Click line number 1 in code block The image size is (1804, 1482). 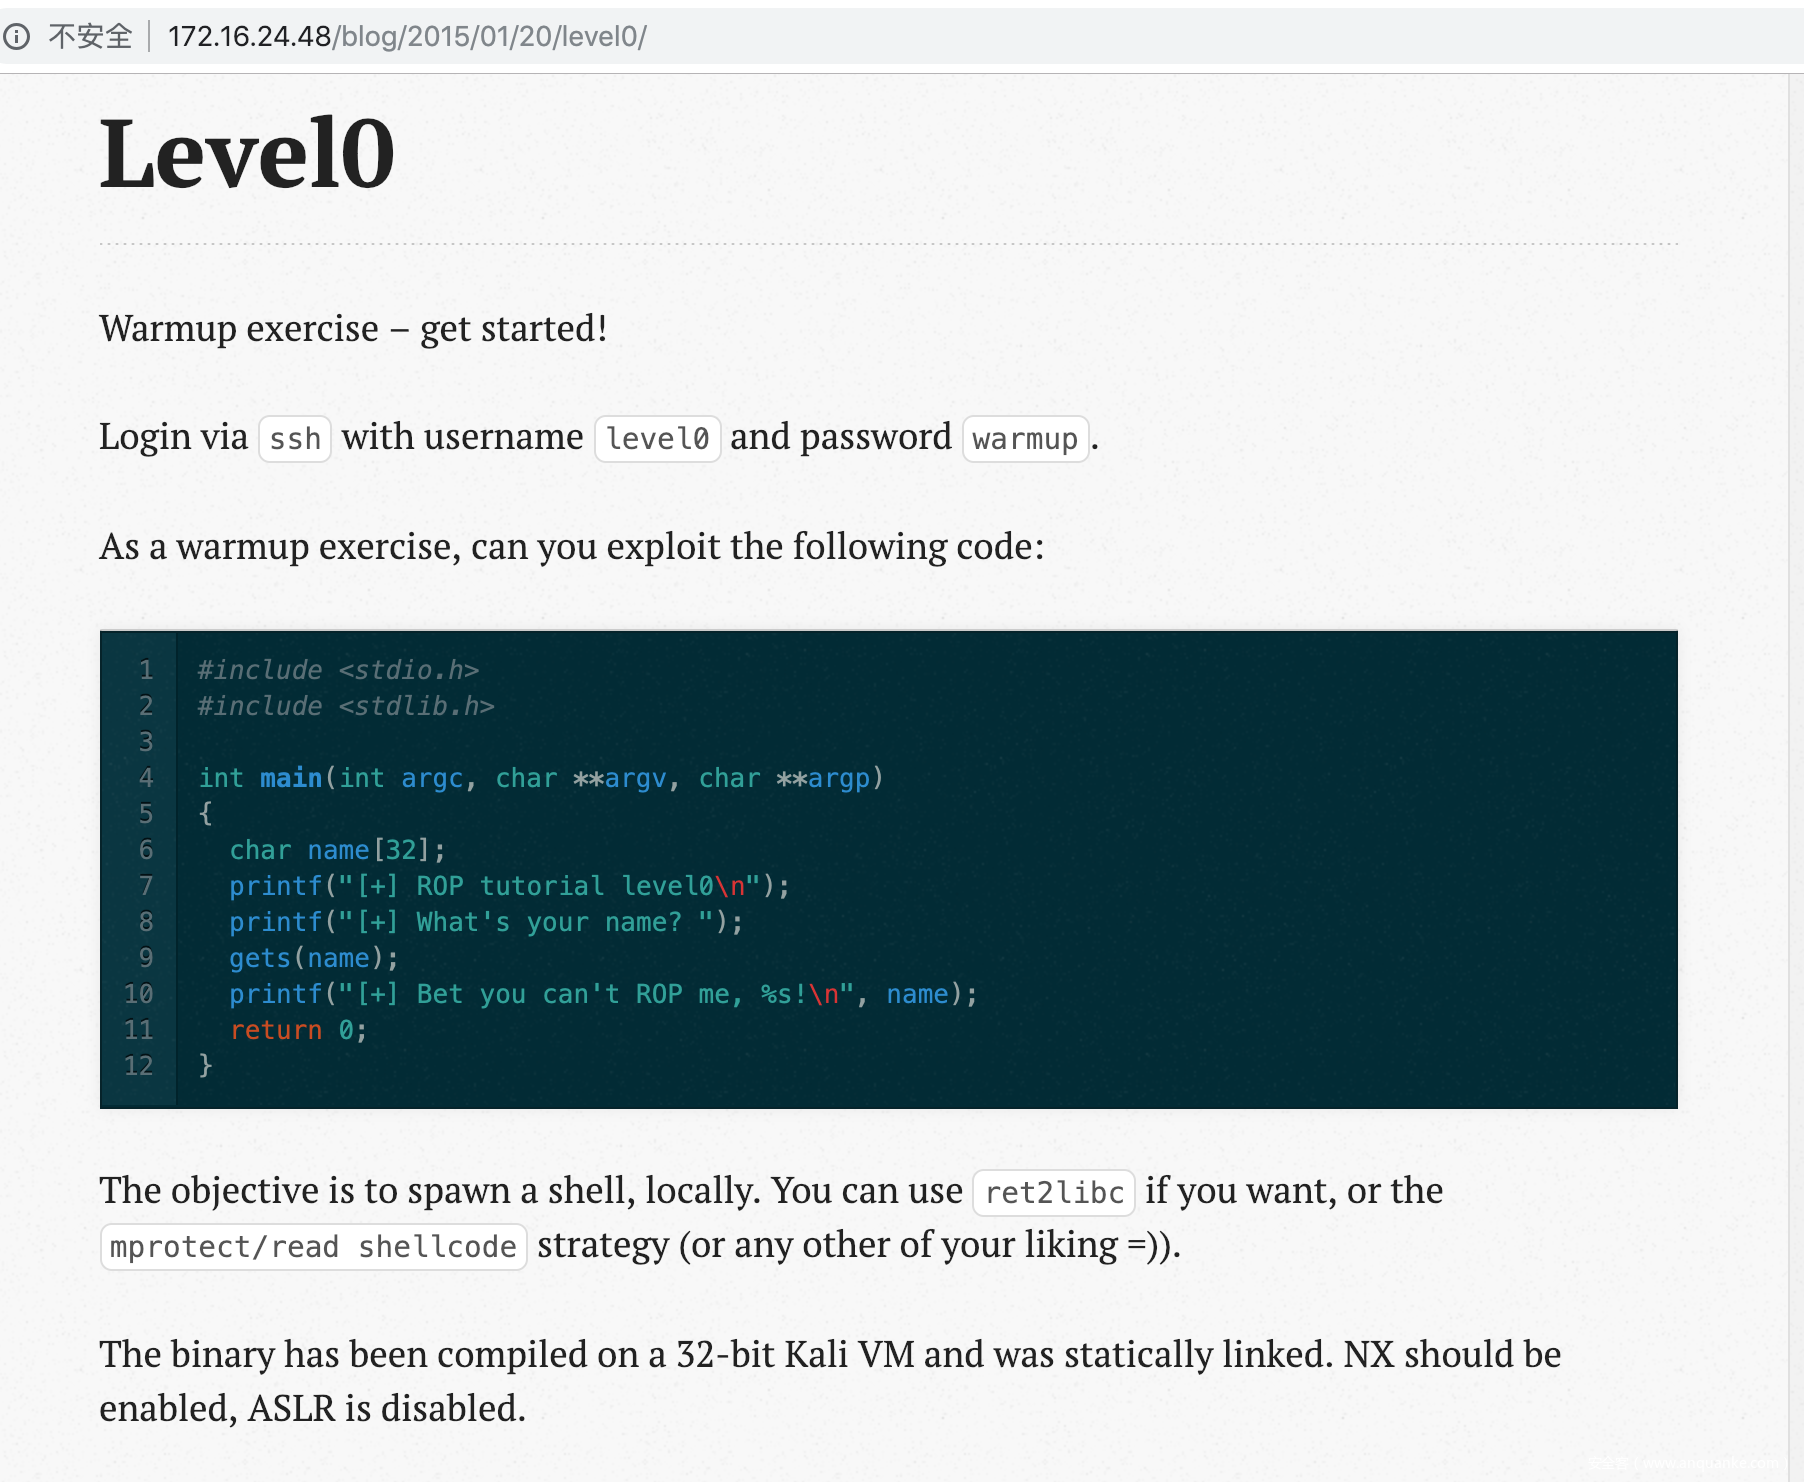(146, 670)
